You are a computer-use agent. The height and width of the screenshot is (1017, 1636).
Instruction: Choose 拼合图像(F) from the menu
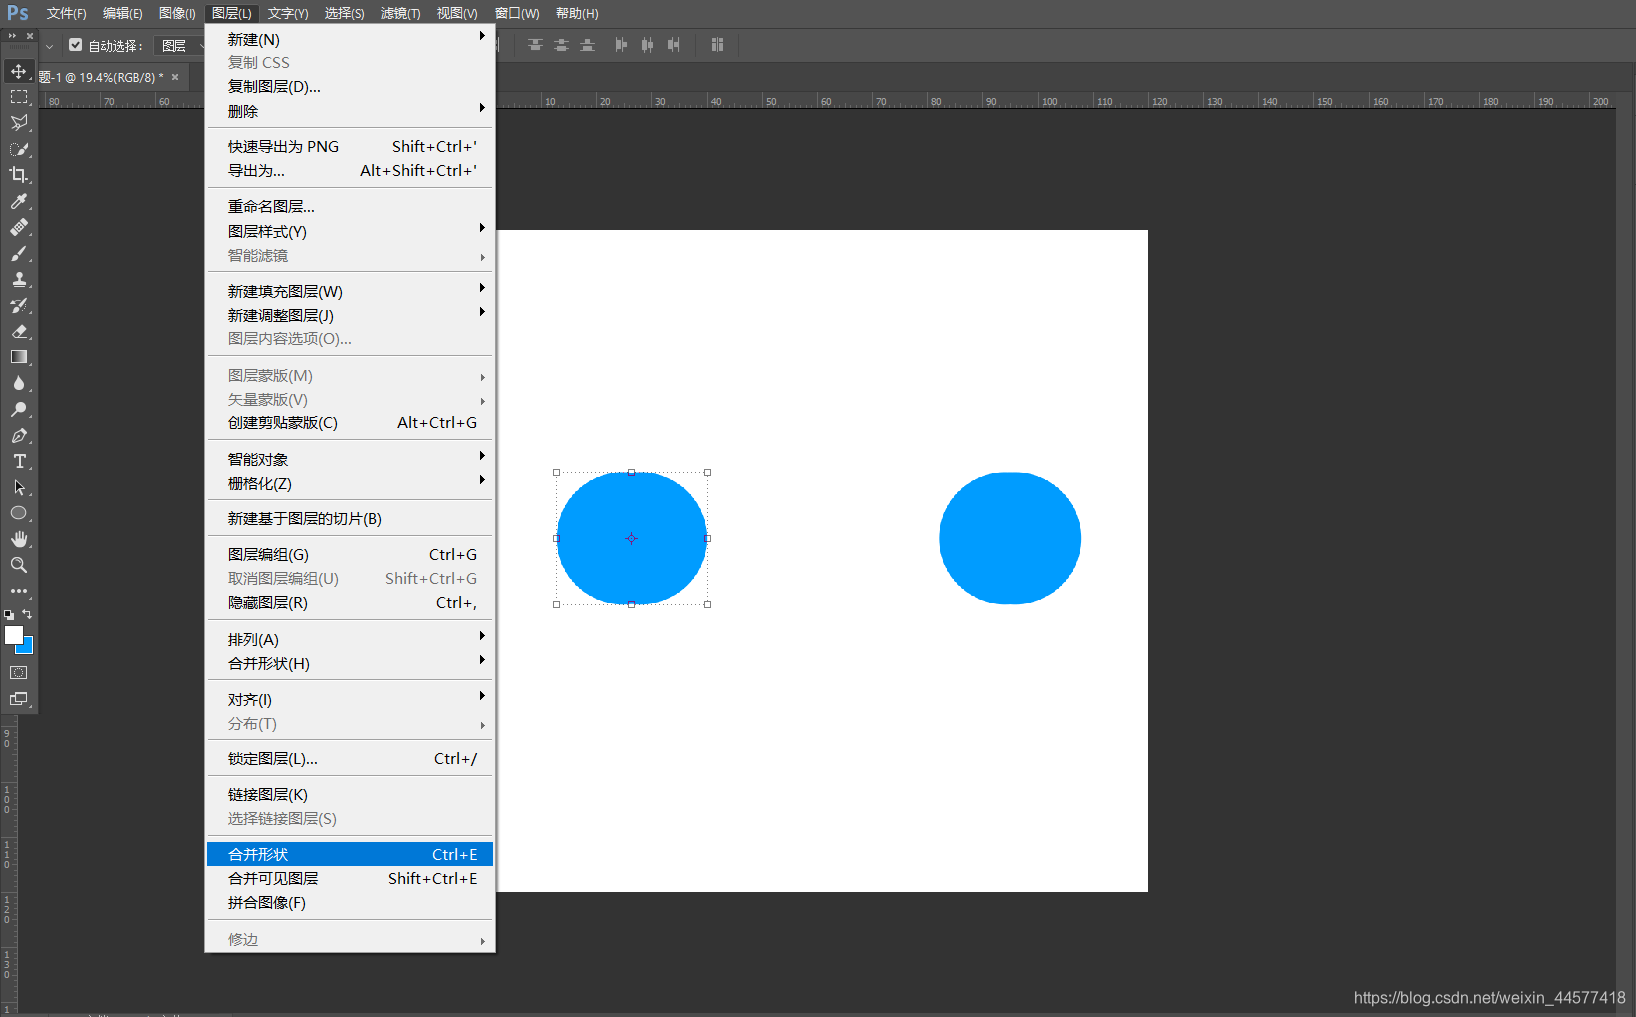350,902
